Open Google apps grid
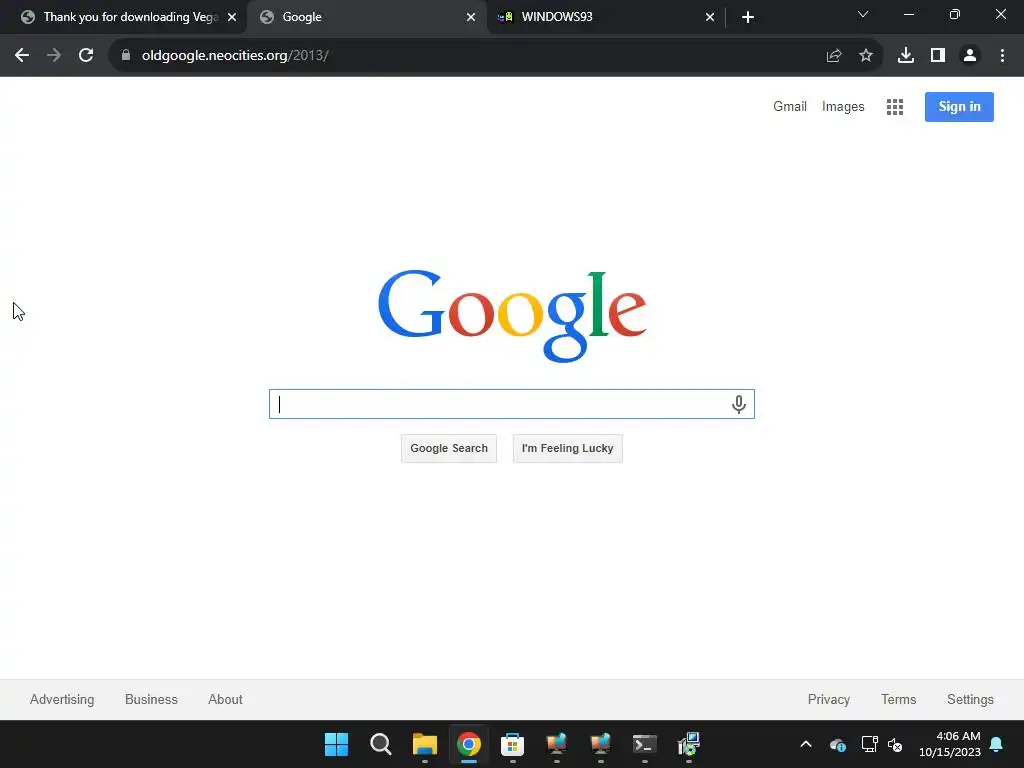The image size is (1024, 768). [x=895, y=107]
